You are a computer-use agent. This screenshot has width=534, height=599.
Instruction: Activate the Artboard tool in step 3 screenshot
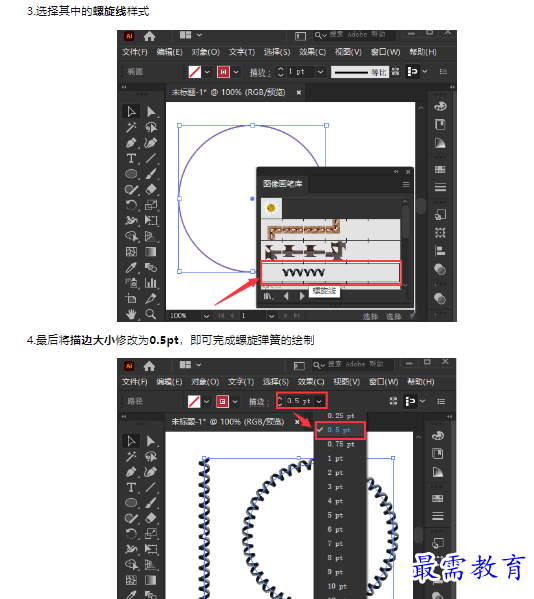[x=131, y=299]
